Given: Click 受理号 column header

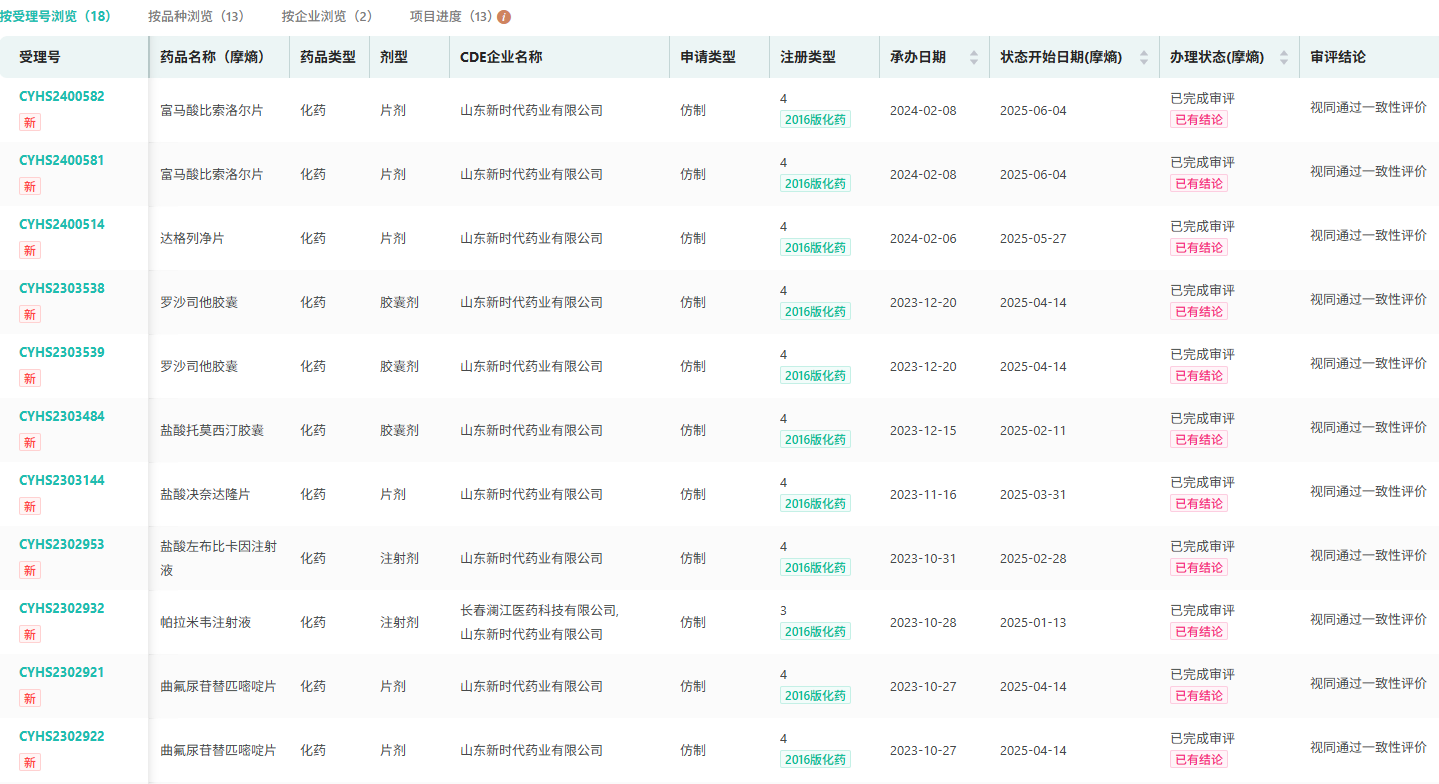Looking at the screenshot, I should 40,57.
